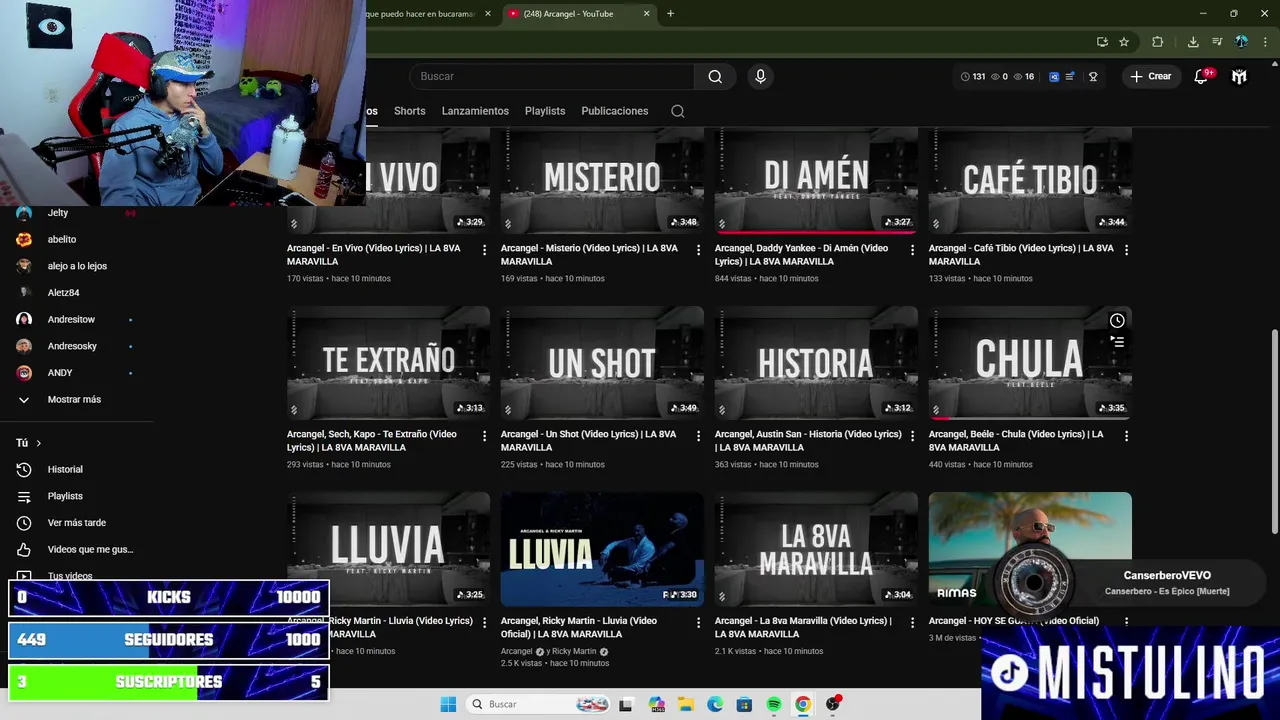Open options menu for Café Tibio video
This screenshot has height=720, width=1280.
pos(1126,249)
